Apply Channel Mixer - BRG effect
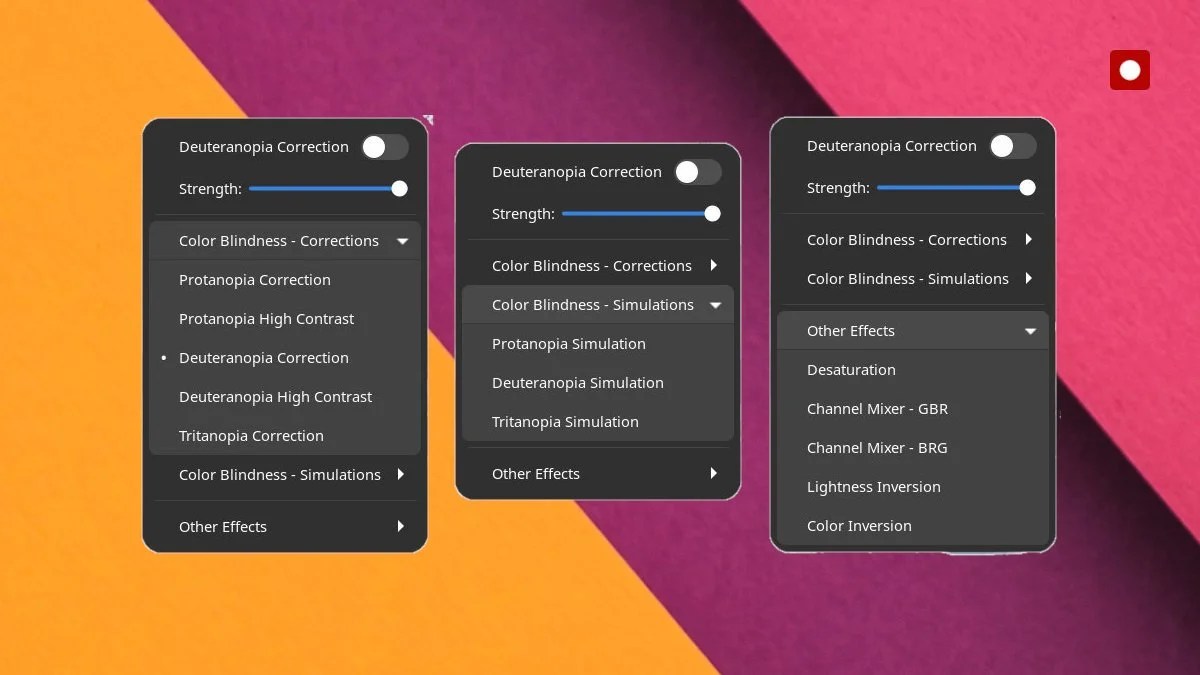 click(877, 447)
